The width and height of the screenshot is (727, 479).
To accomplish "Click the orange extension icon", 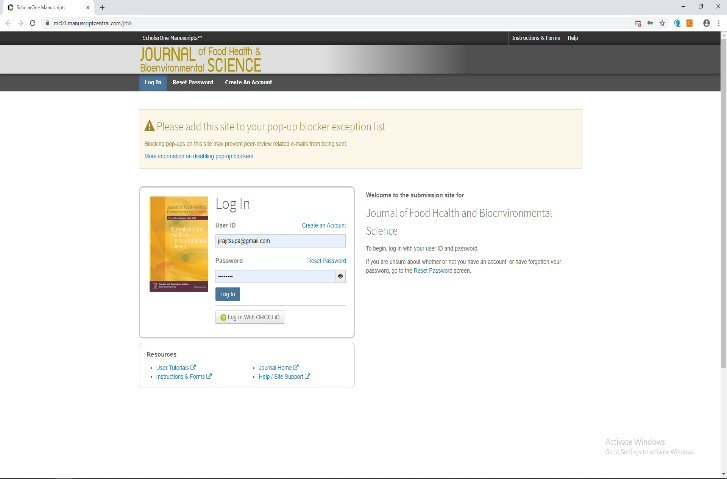I will [689, 23].
